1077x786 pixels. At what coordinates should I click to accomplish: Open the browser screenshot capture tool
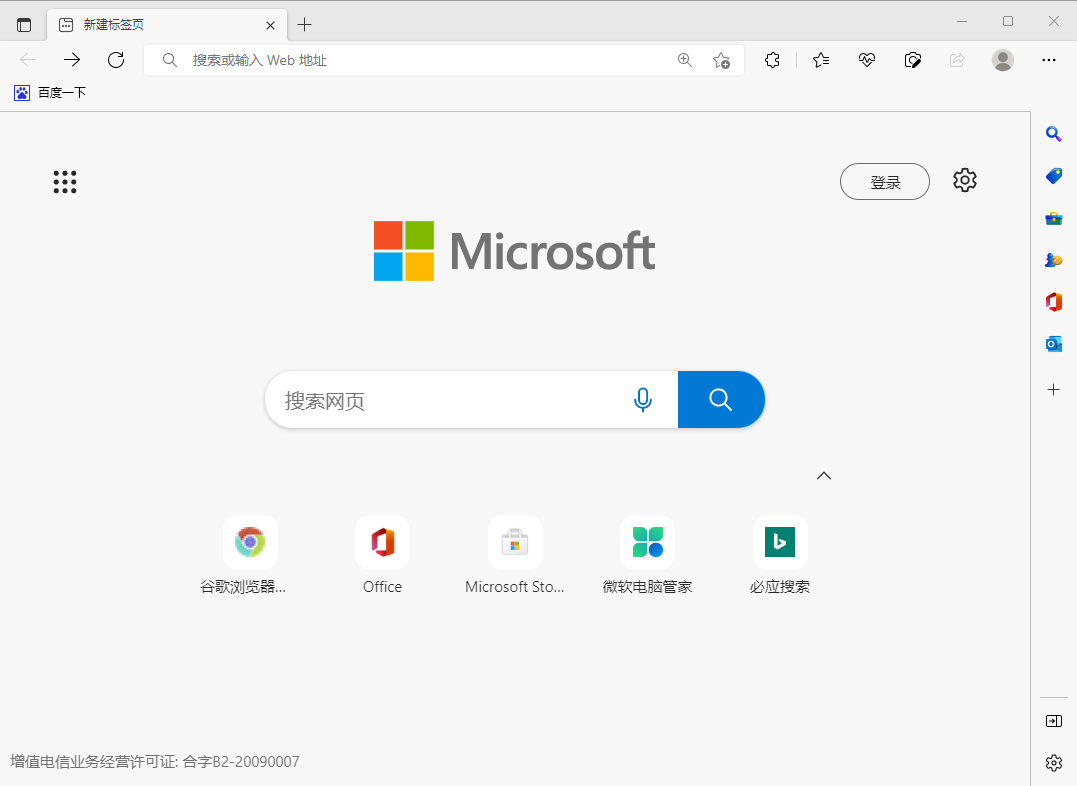(x=913, y=60)
